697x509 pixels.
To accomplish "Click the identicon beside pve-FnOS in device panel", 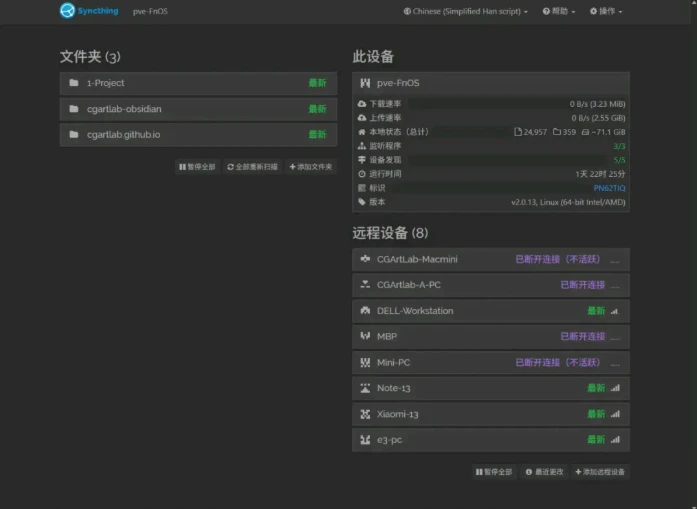I will pyautogui.click(x=365, y=83).
